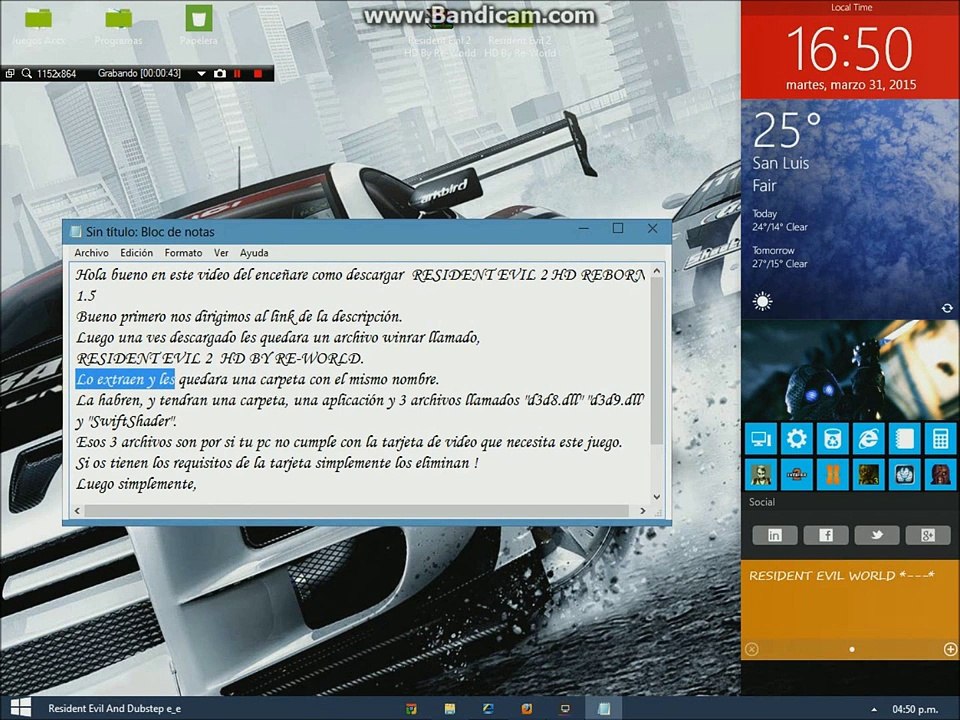The image size is (960, 720).
Task: Click the sun weather icon
Action: [763, 301]
